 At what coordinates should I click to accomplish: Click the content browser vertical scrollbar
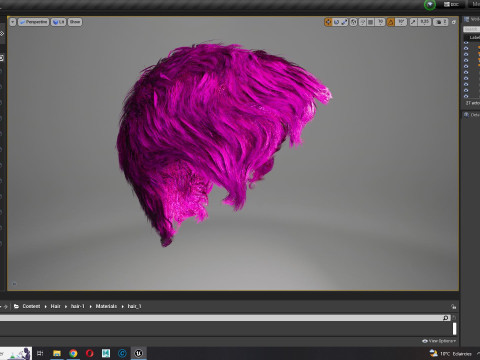pyautogui.click(x=454, y=329)
